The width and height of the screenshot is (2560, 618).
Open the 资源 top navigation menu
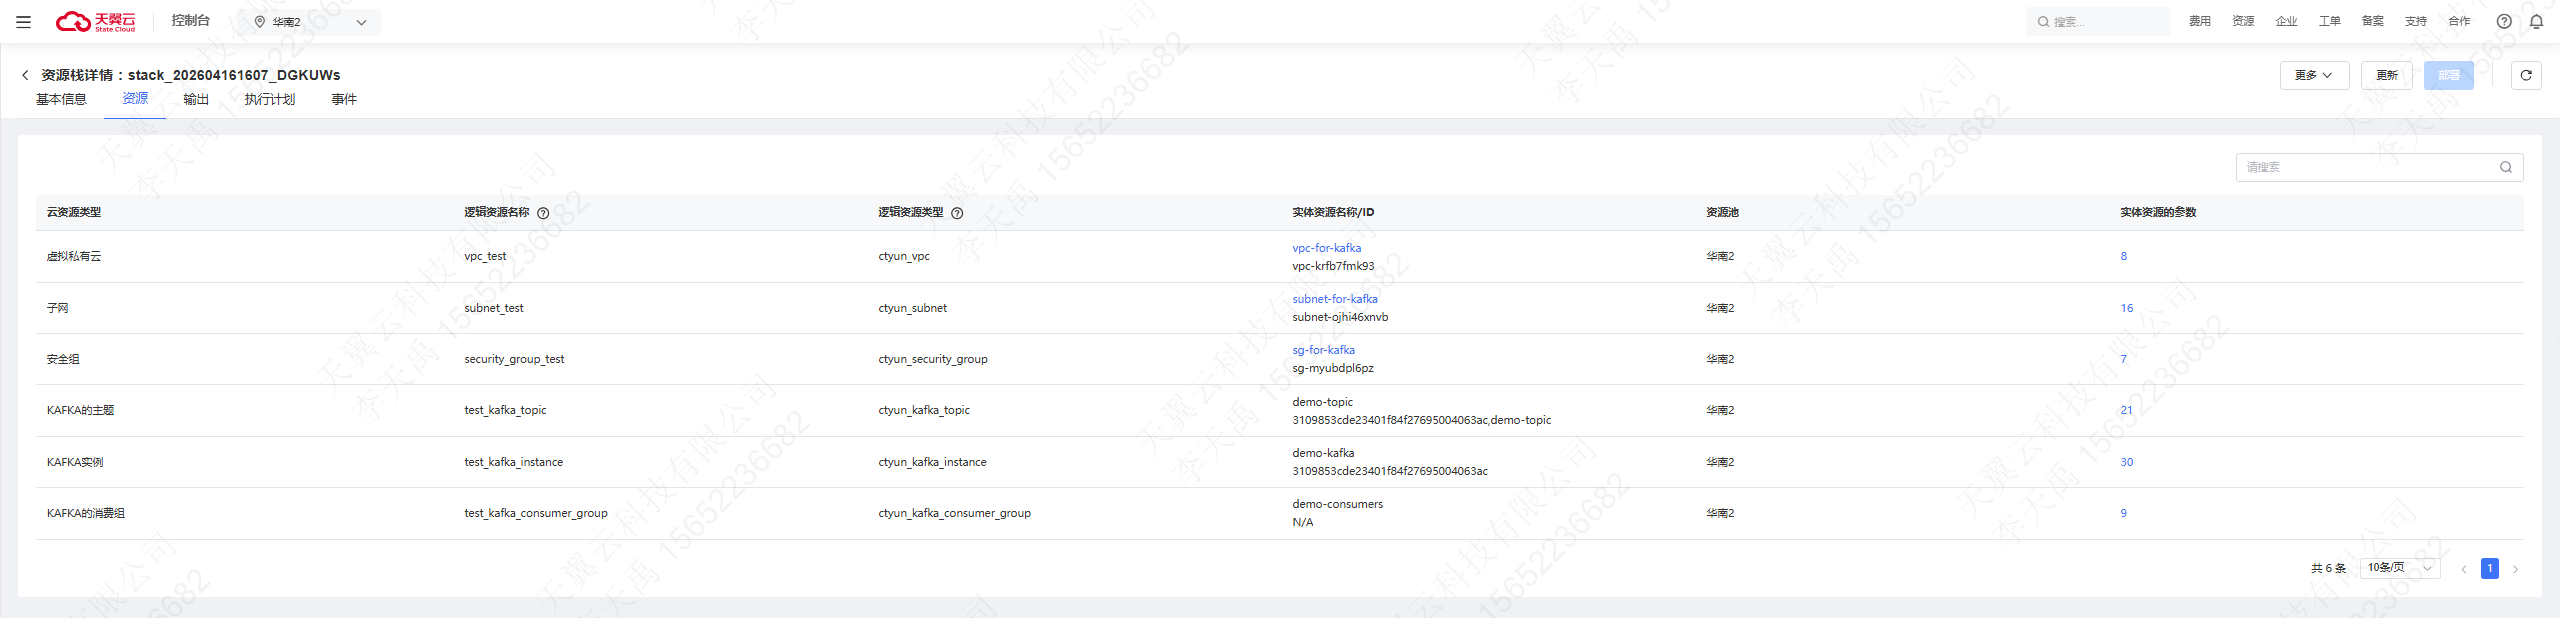[2243, 21]
